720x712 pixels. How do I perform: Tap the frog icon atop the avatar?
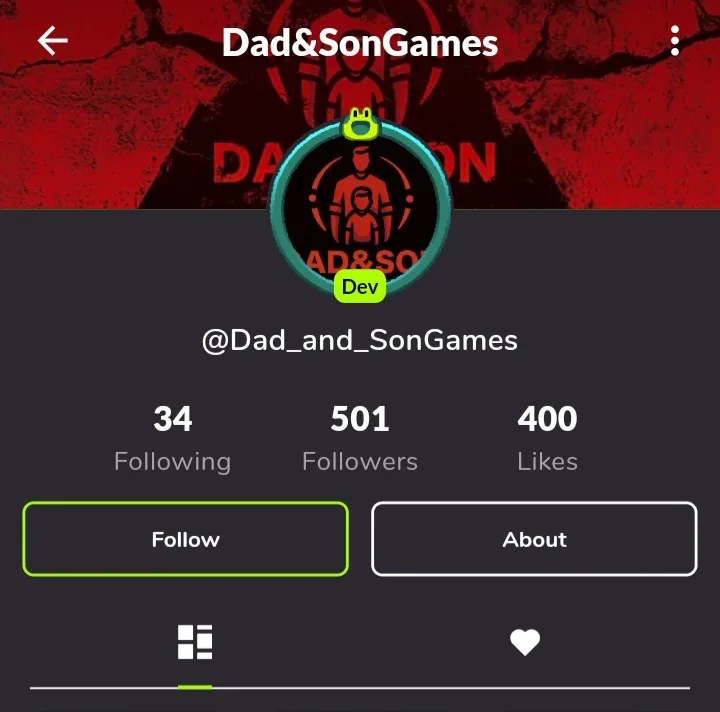pos(360,123)
